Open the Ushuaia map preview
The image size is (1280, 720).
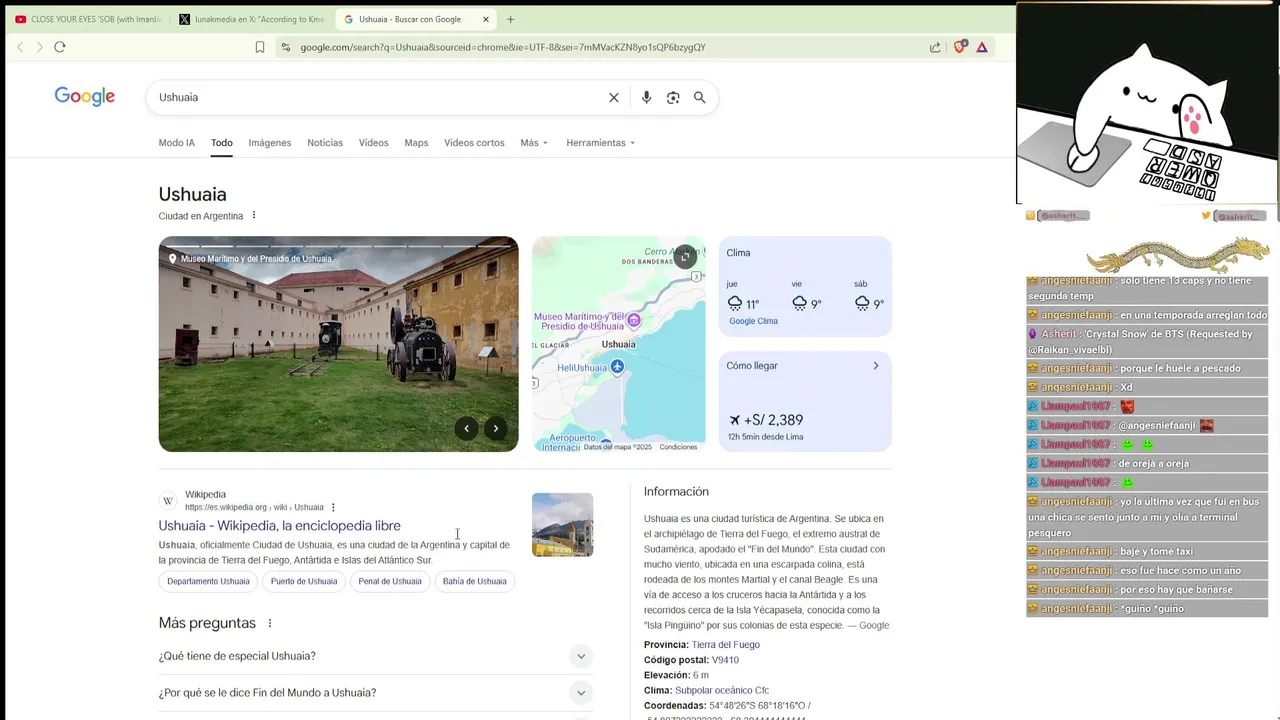coord(618,344)
